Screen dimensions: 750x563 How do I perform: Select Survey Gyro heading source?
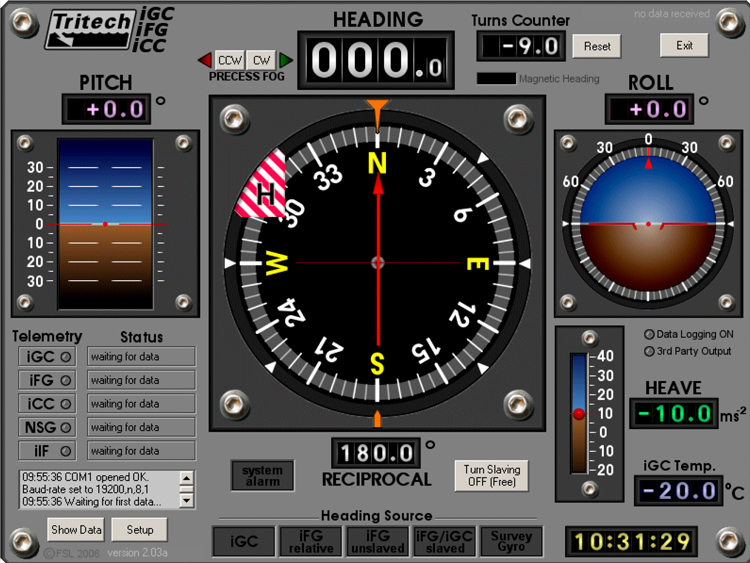[x=512, y=542]
